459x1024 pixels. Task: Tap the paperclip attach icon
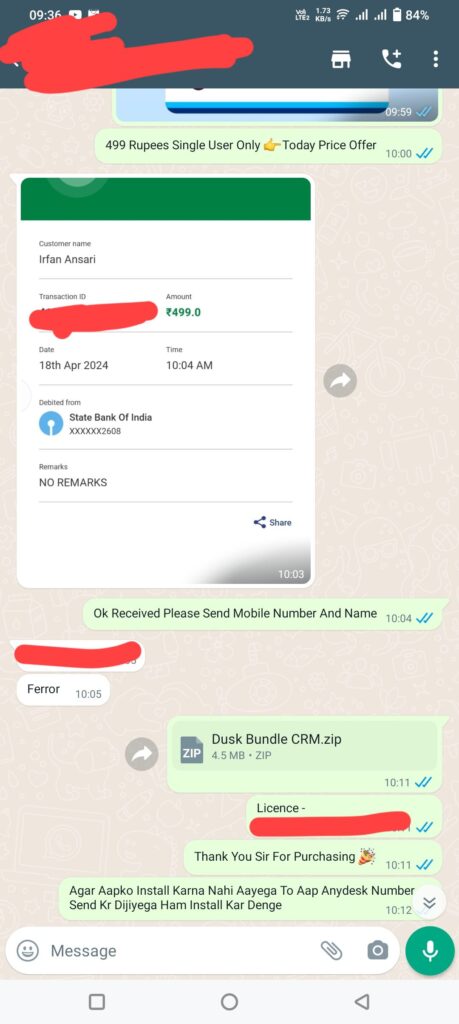coord(331,951)
